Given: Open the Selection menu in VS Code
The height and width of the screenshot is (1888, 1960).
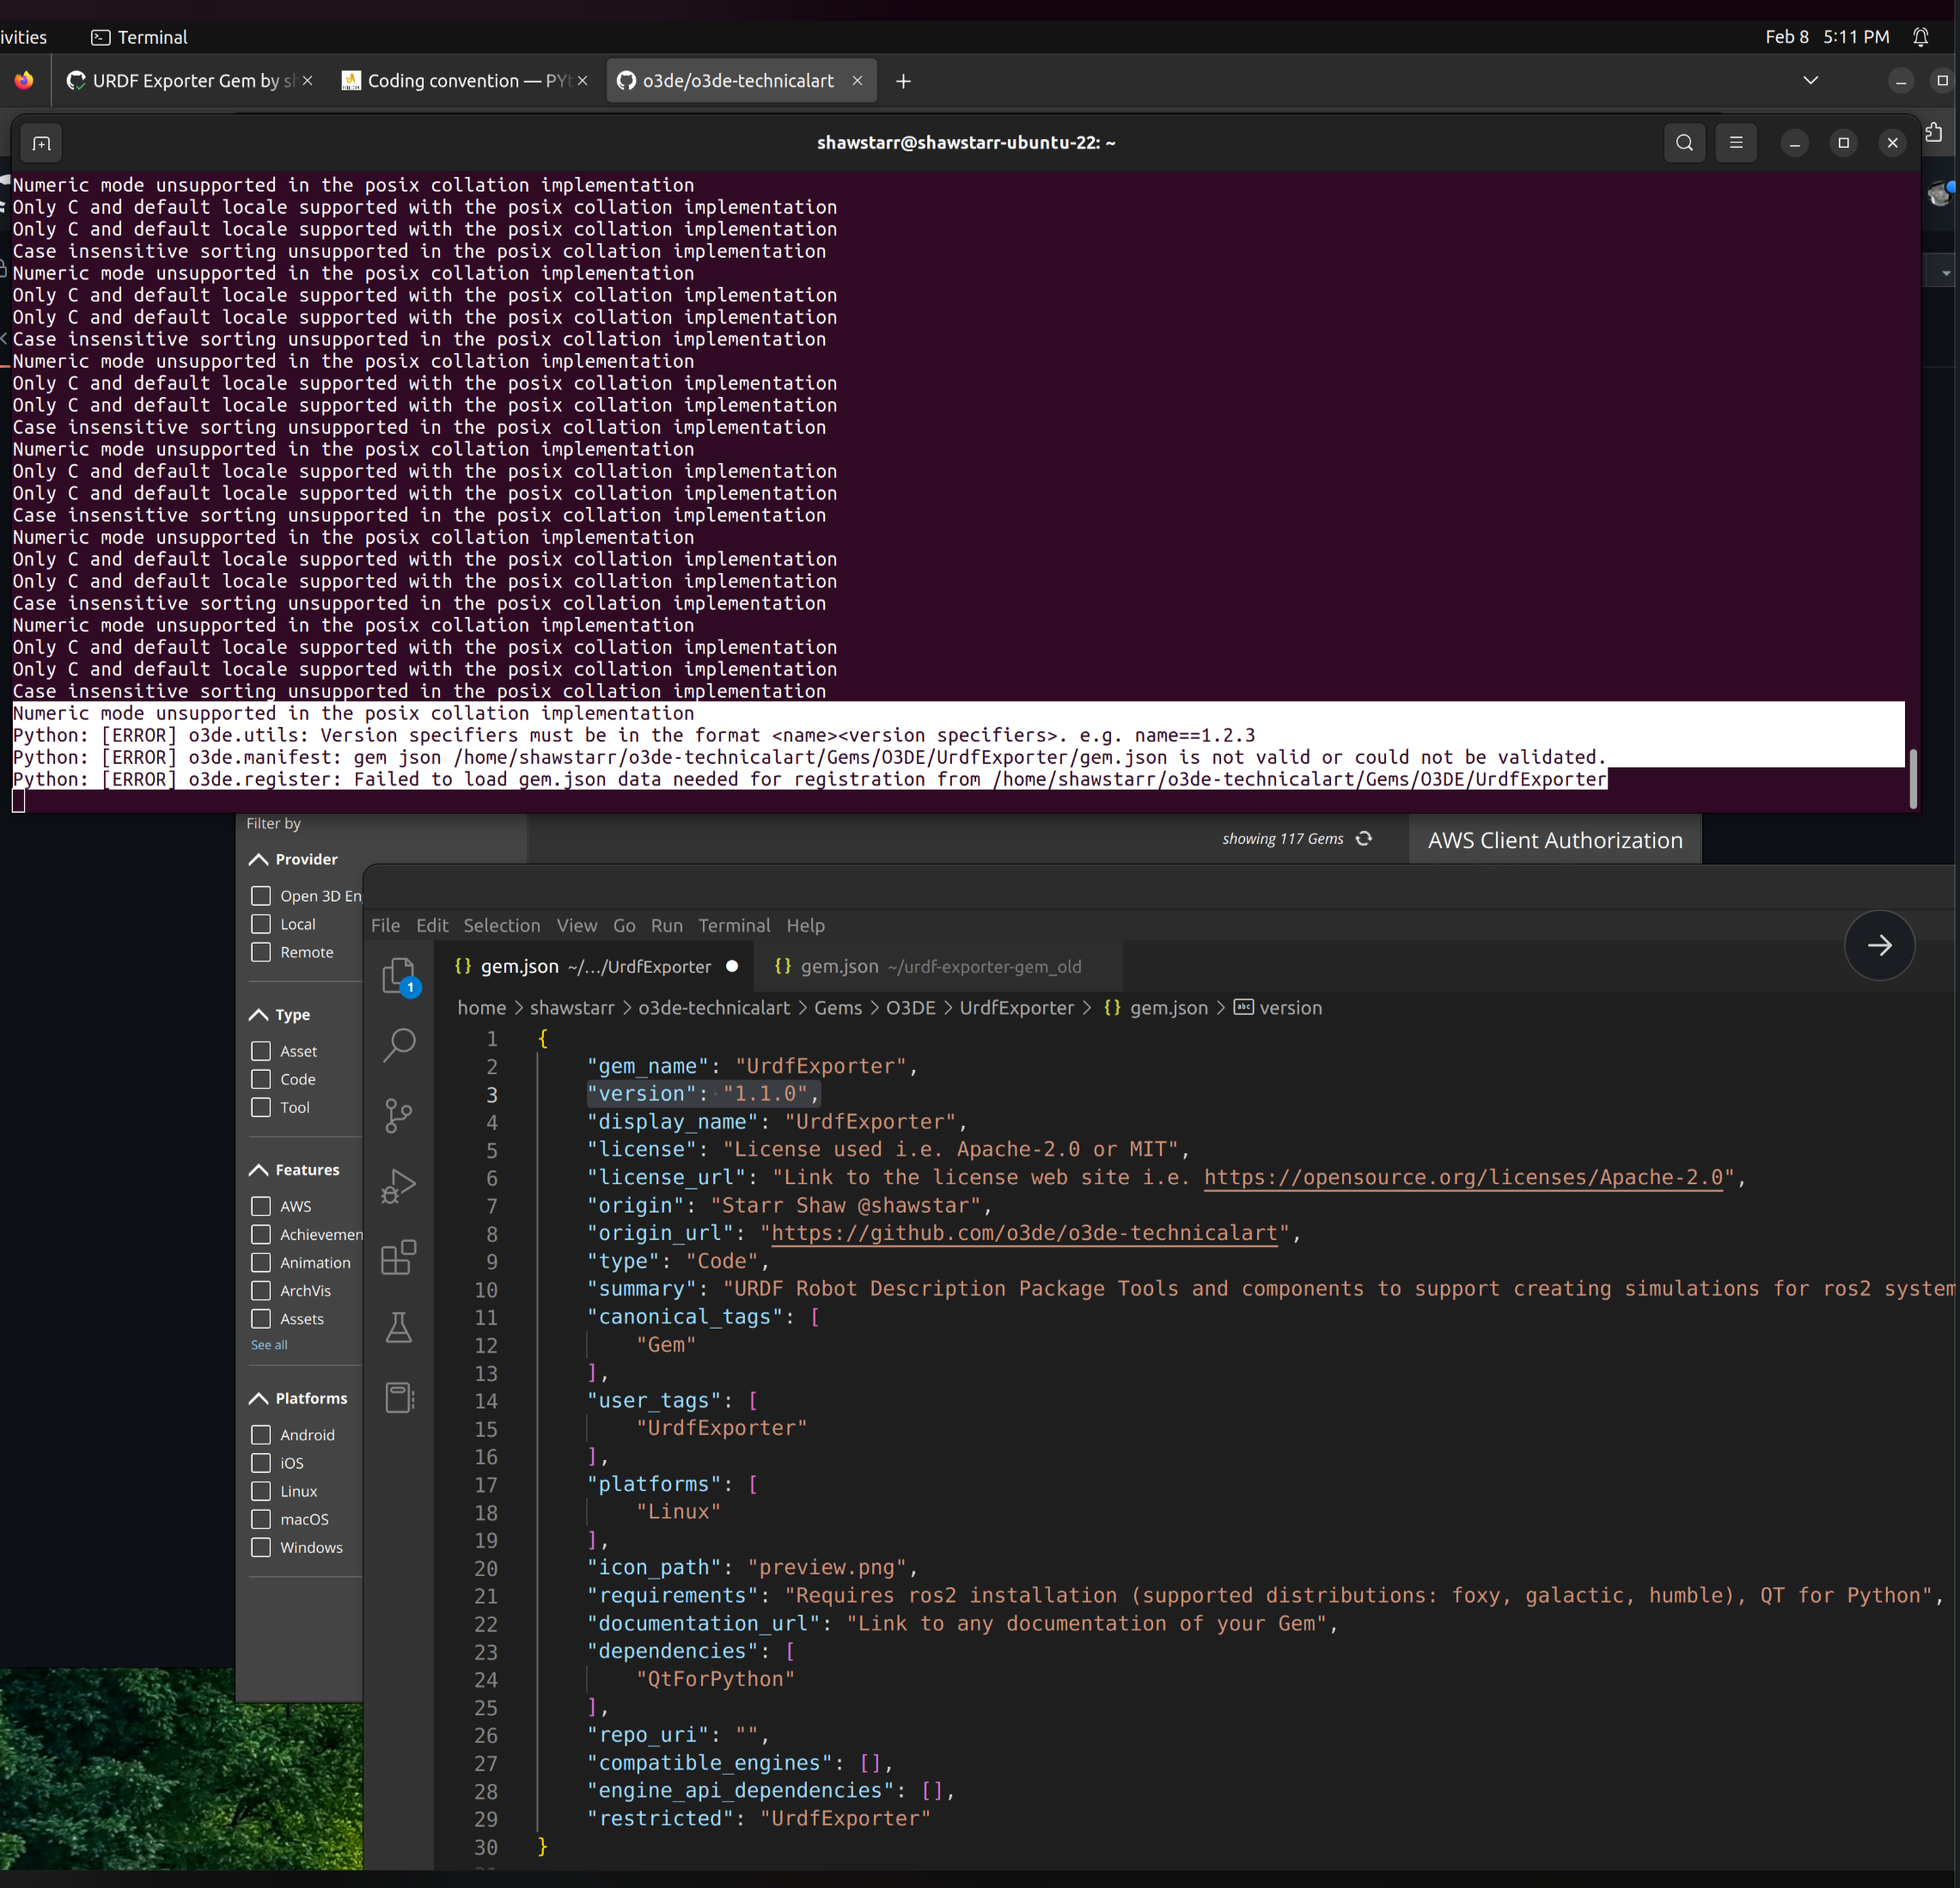Looking at the screenshot, I should point(501,925).
